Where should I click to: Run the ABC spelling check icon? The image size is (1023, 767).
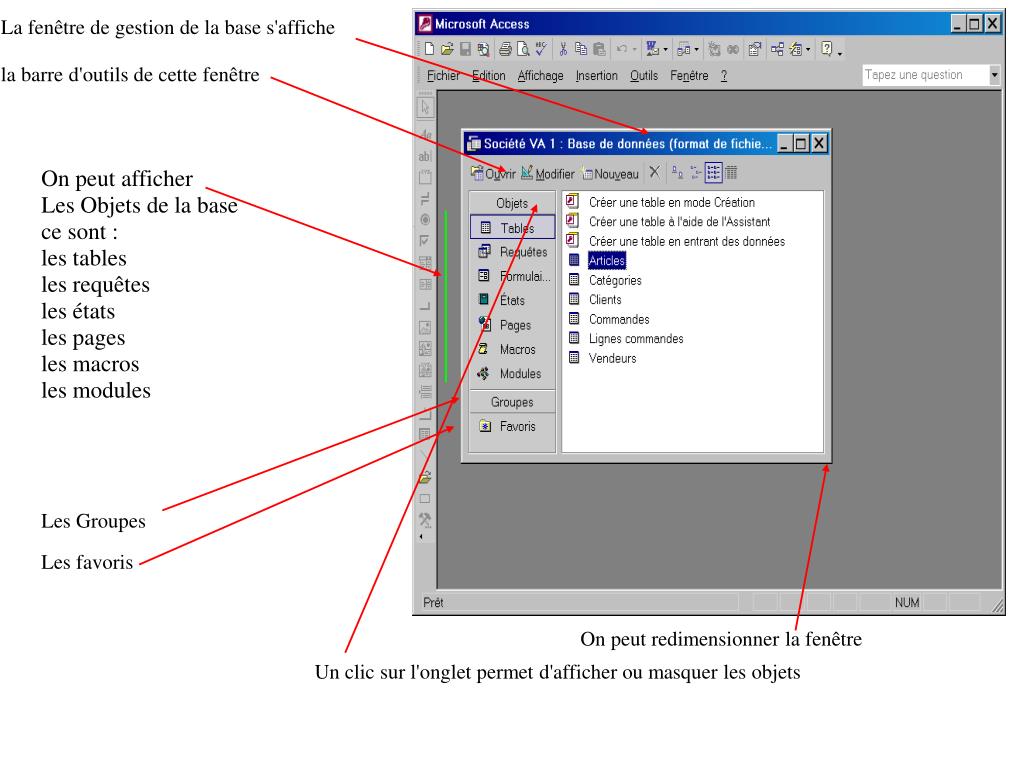(541, 48)
